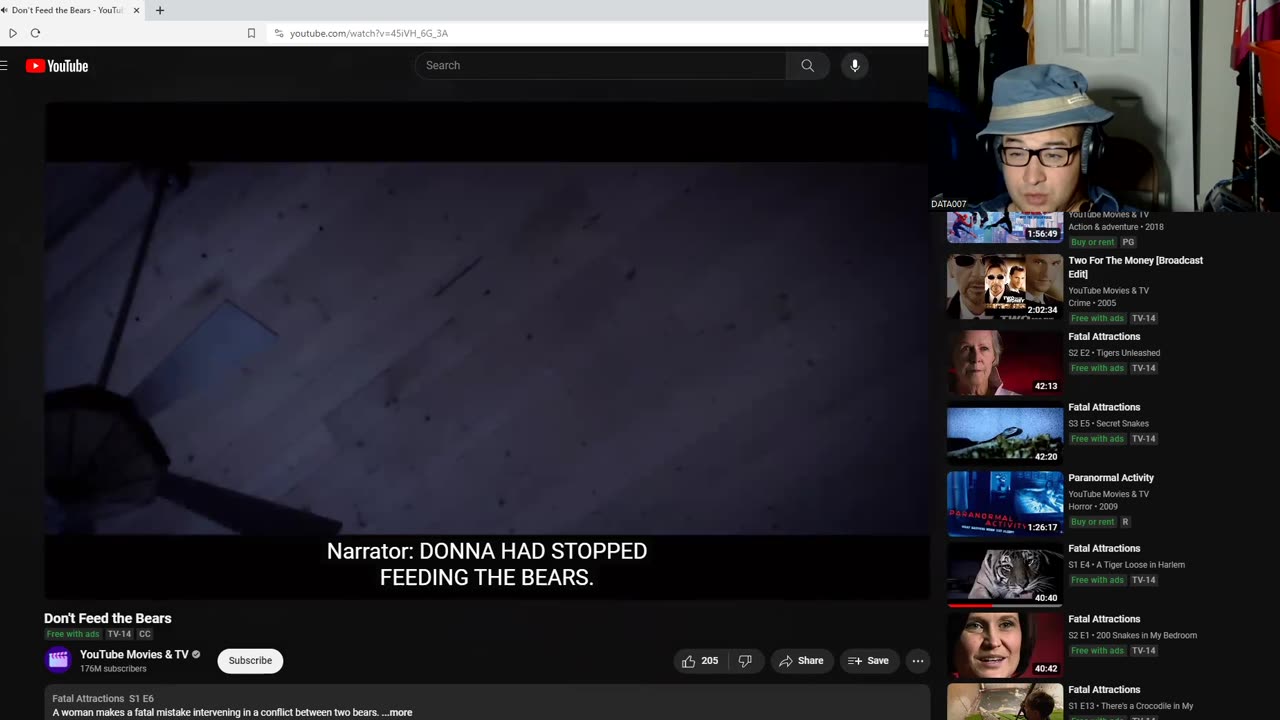Click the Free with ads badge under the title
The height and width of the screenshot is (720, 1280).
73,634
